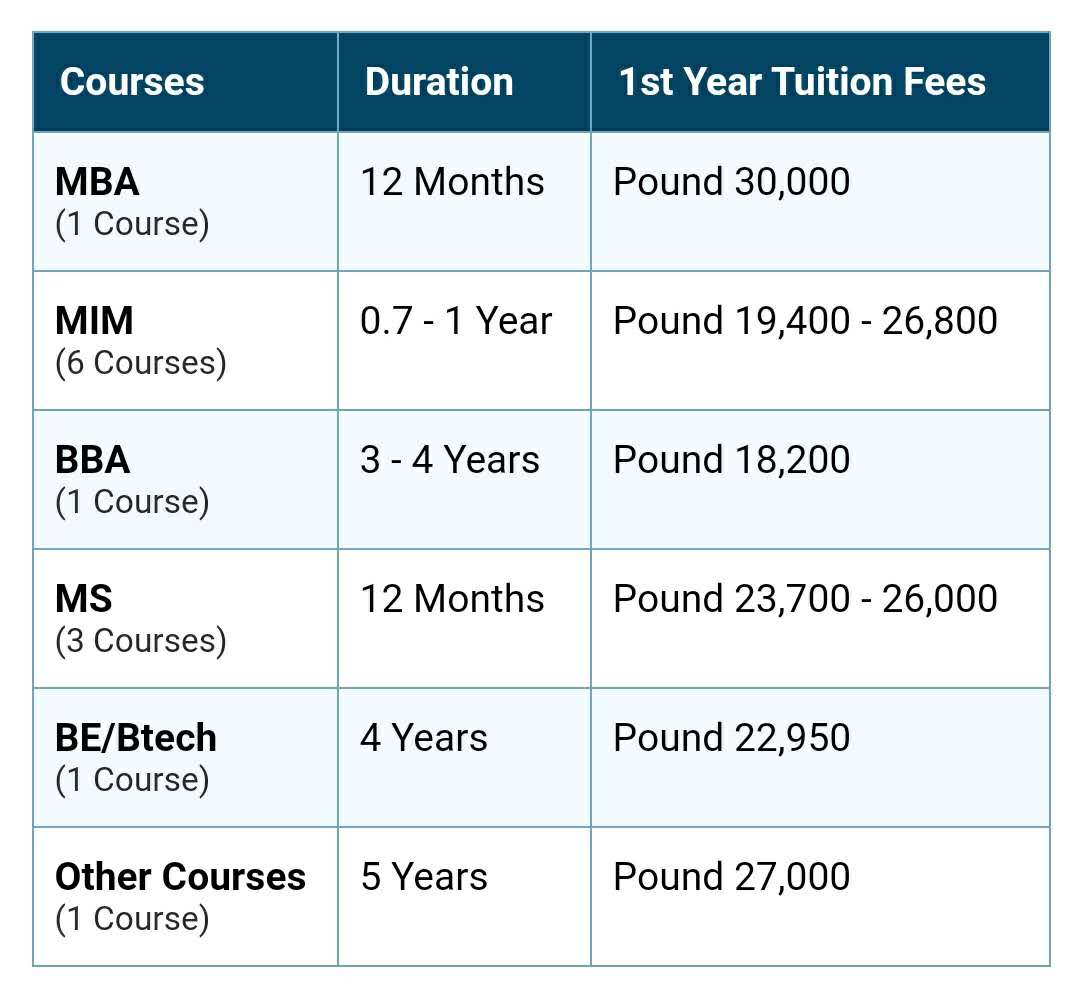1080x997 pixels.
Task: Select the MS course name
Action: (x=84, y=599)
